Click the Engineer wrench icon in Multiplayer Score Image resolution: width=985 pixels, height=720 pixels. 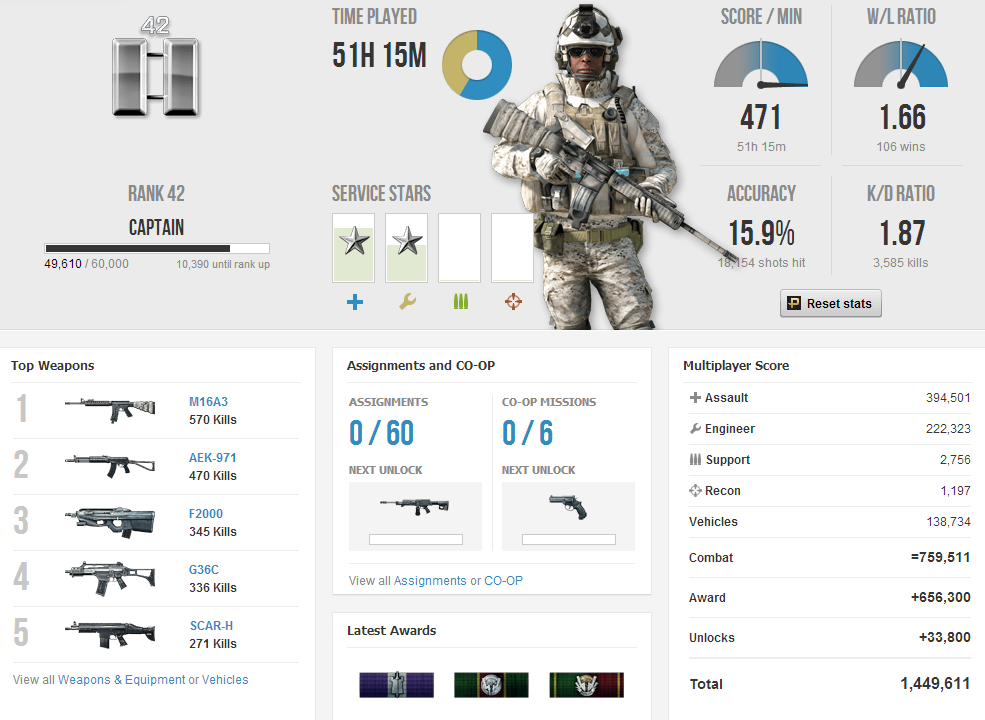tap(695, 428)
